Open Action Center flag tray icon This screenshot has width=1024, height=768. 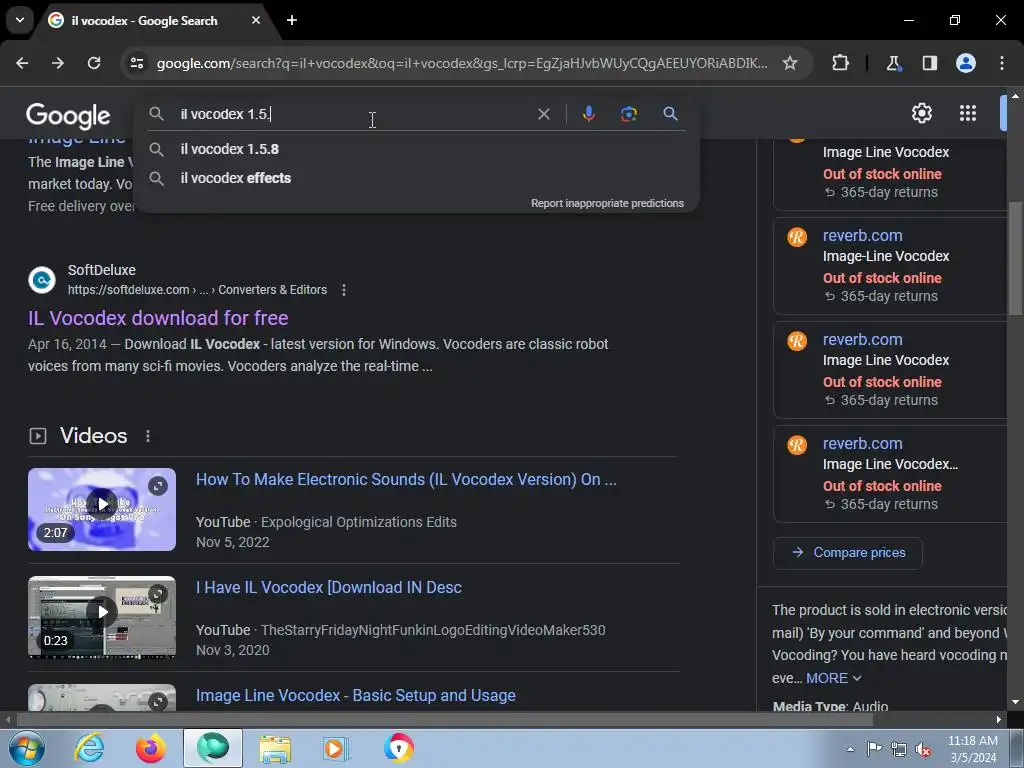tap(874, 749)
